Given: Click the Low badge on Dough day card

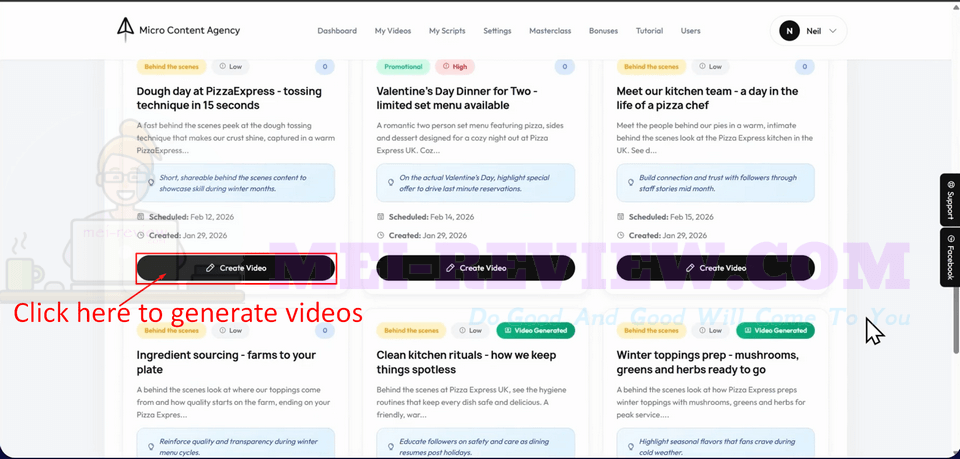Looking at the screenshot, I should point(230,67).
